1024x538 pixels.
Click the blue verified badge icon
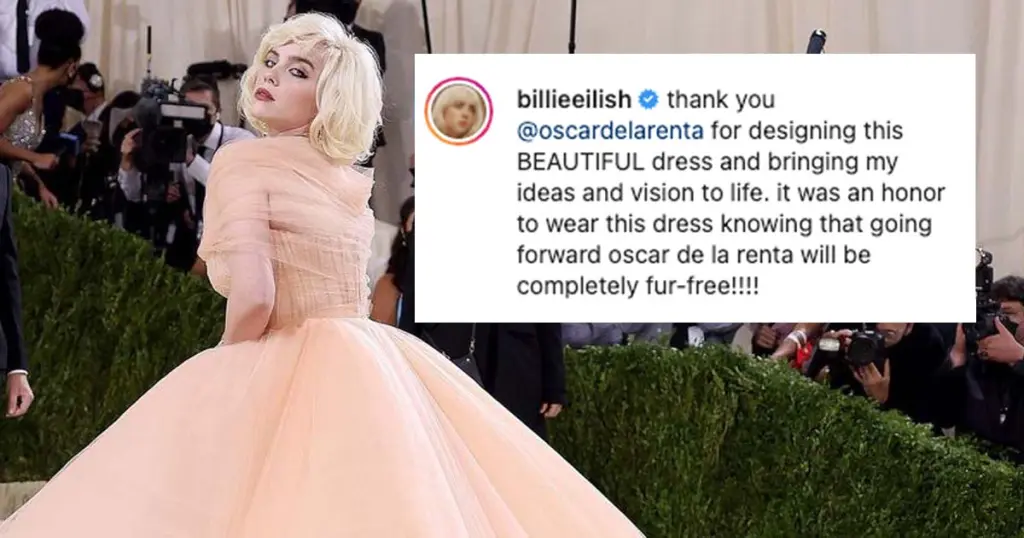[648, 99]
